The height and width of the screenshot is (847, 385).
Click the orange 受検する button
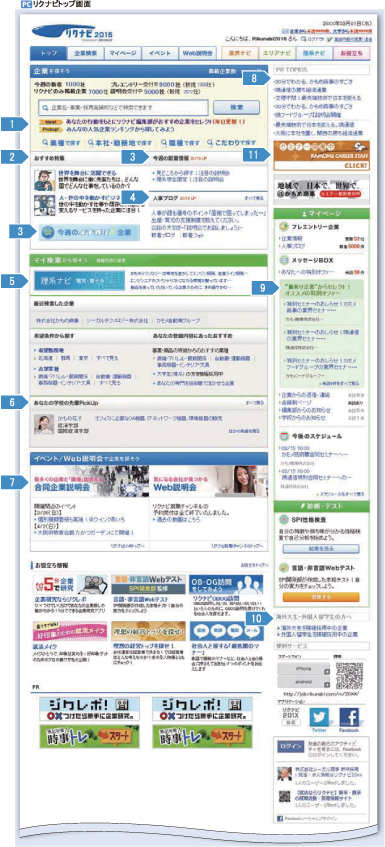(321, 597)
